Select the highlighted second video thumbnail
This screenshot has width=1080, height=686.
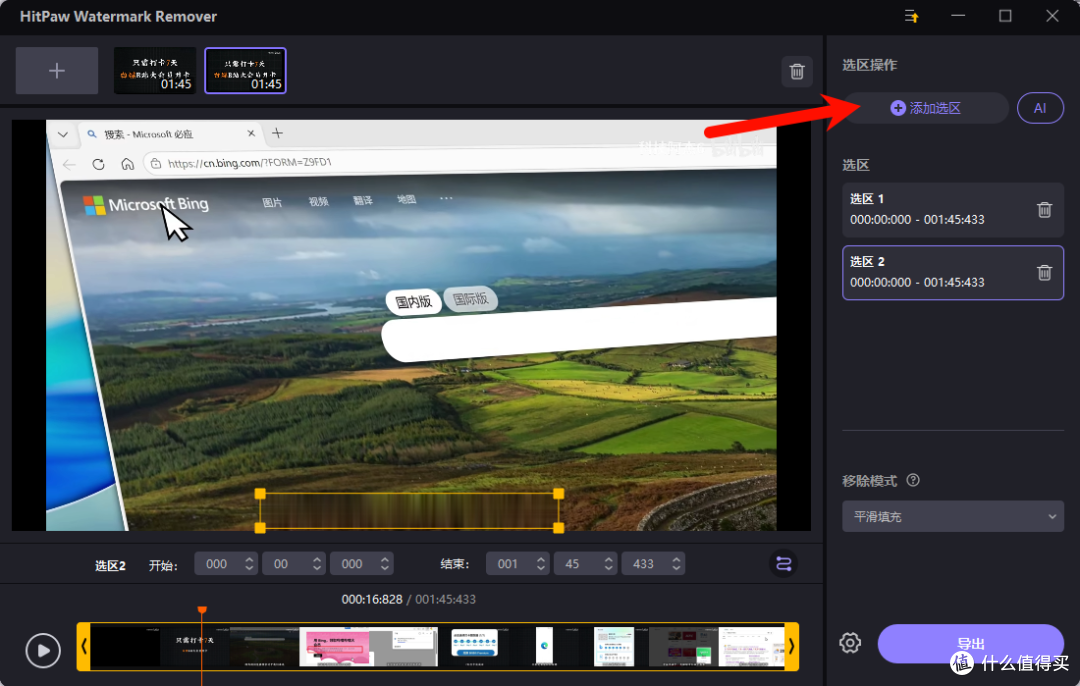(x=245, y=71)
